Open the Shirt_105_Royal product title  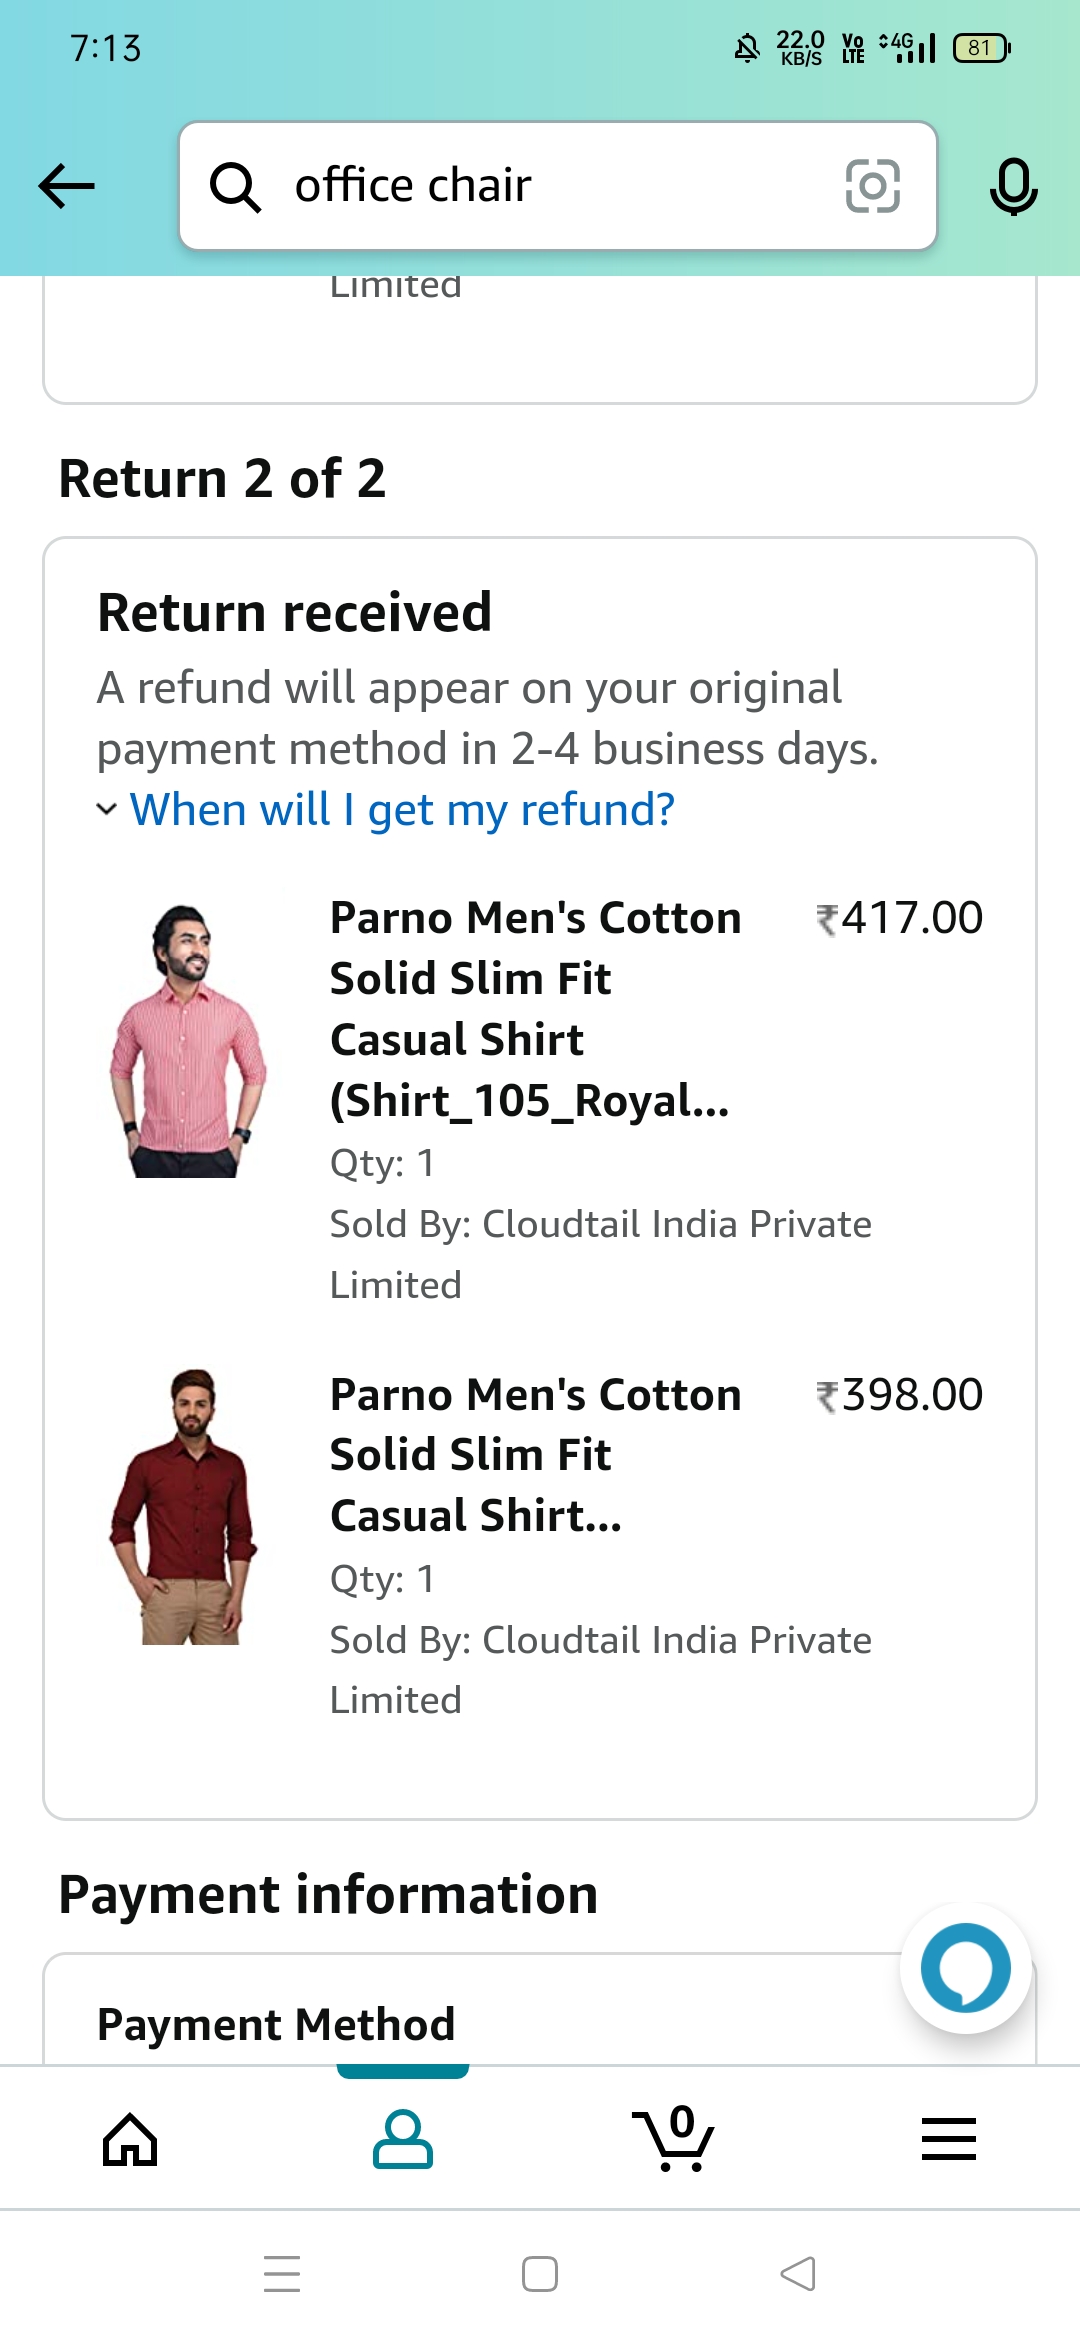[535, 1008]
